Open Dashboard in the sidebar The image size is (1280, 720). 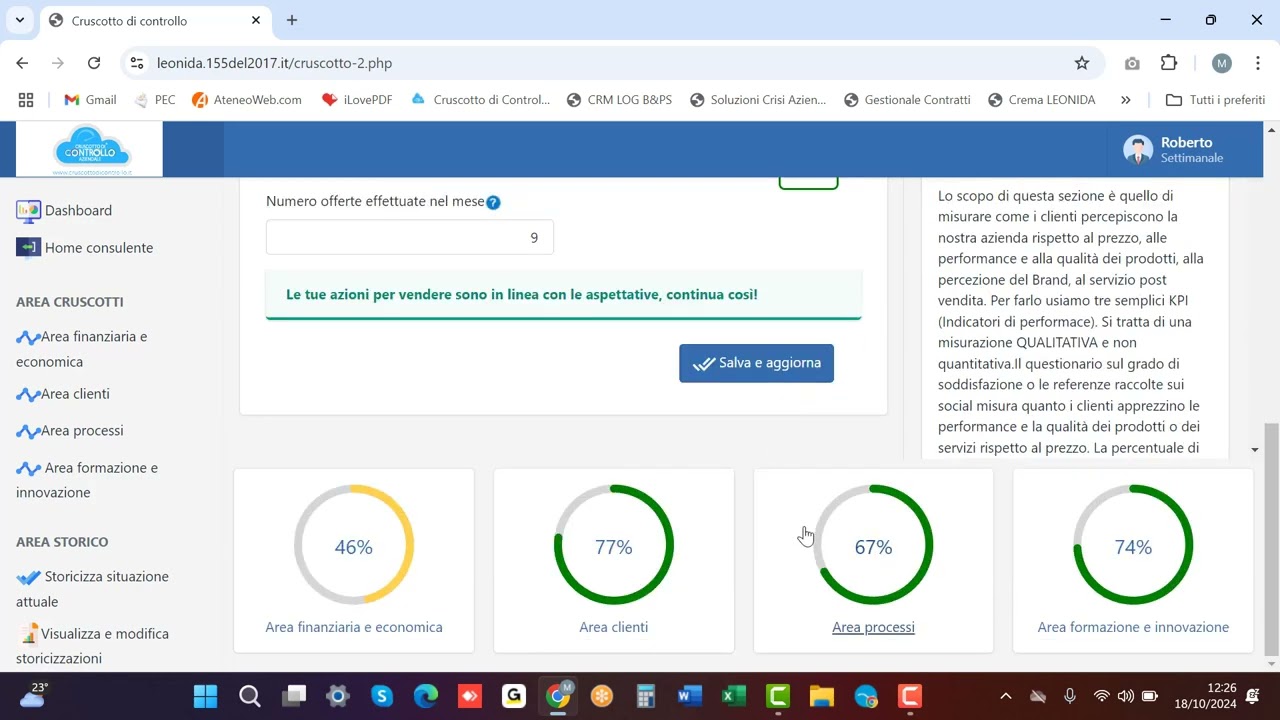point(77,211)
